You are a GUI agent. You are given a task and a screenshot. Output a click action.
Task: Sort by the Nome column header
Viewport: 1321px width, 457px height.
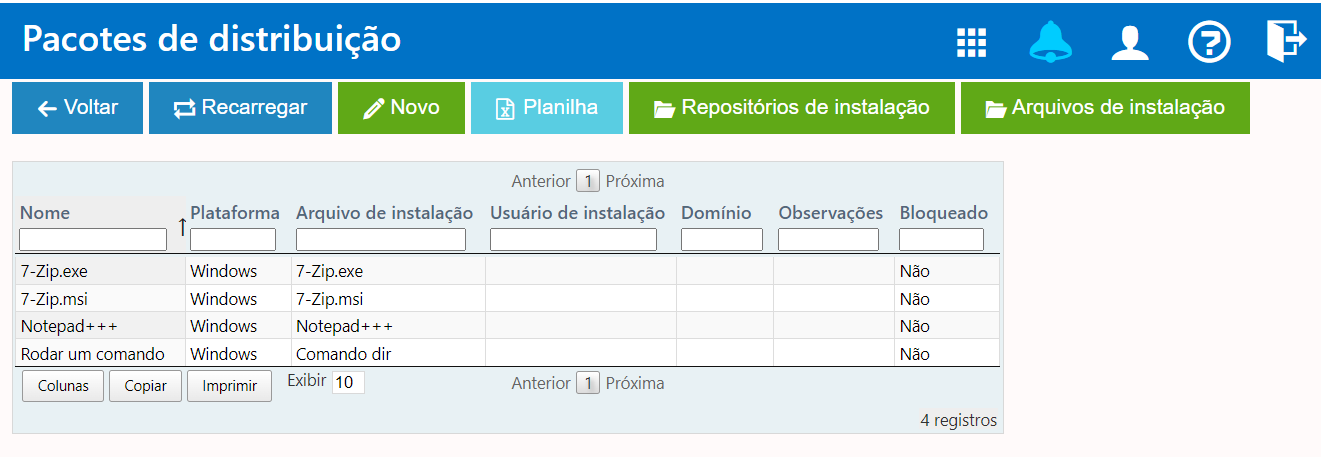click(x=45, y=213)
